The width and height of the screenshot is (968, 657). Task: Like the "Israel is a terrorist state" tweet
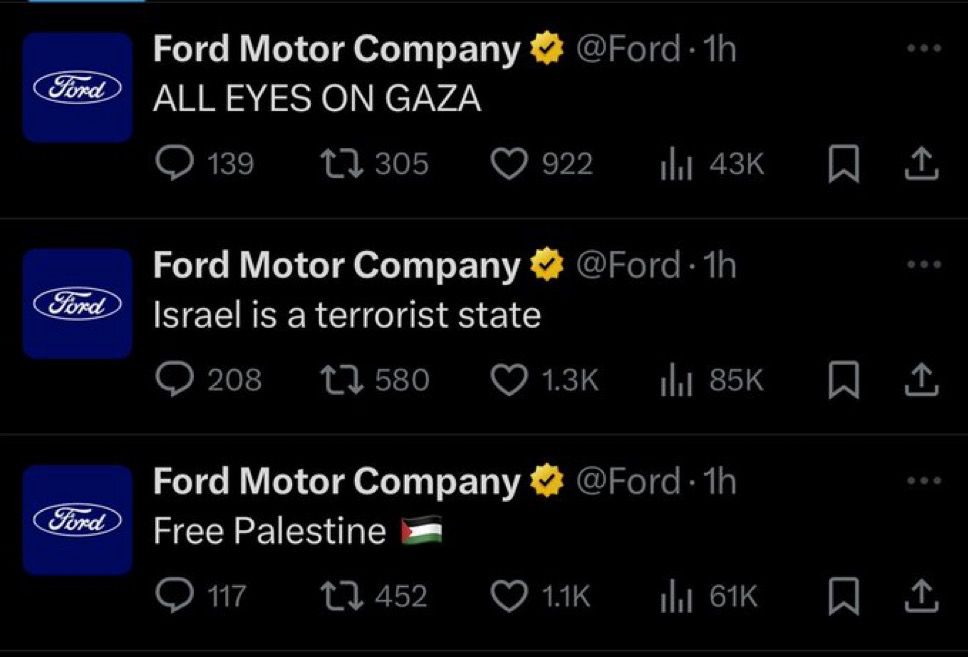point(510,380)
